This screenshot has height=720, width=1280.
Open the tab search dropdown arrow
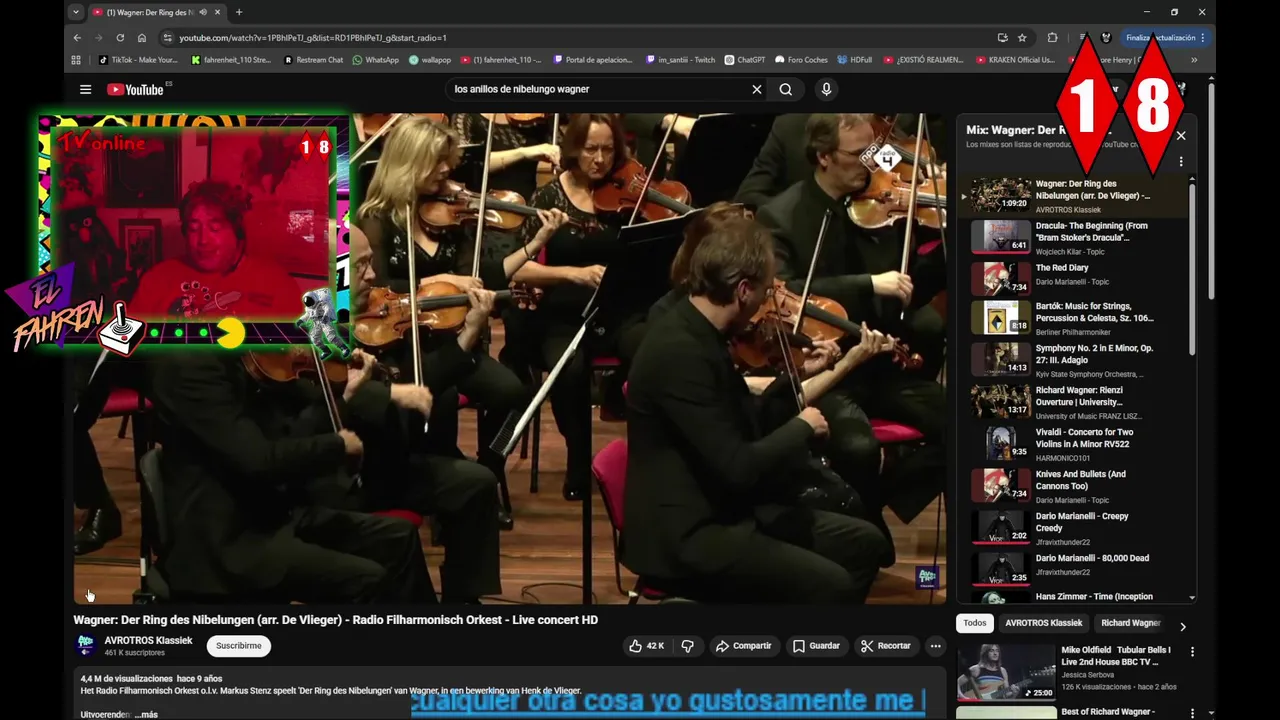(76, 12)
